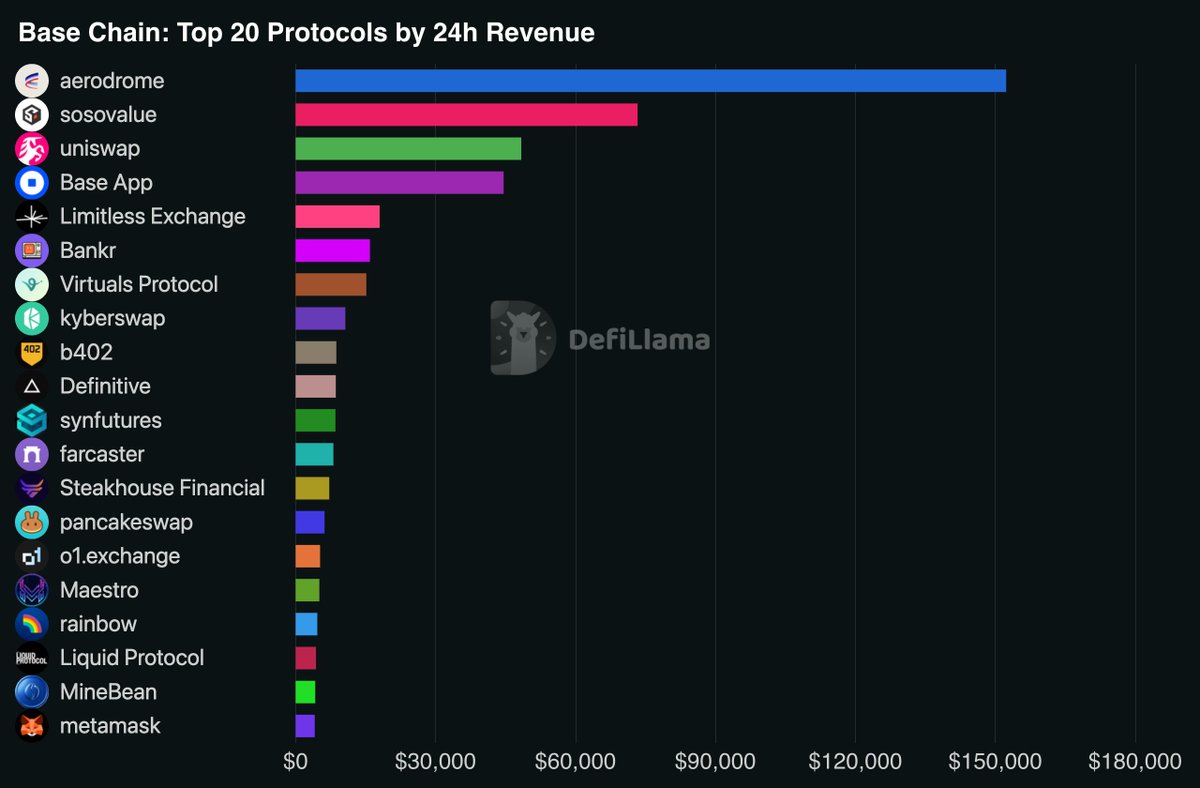Viewport: 1200px width, 788px height.
Task: Click the 'Virtuals Protocol' label text
Action: 139,285
